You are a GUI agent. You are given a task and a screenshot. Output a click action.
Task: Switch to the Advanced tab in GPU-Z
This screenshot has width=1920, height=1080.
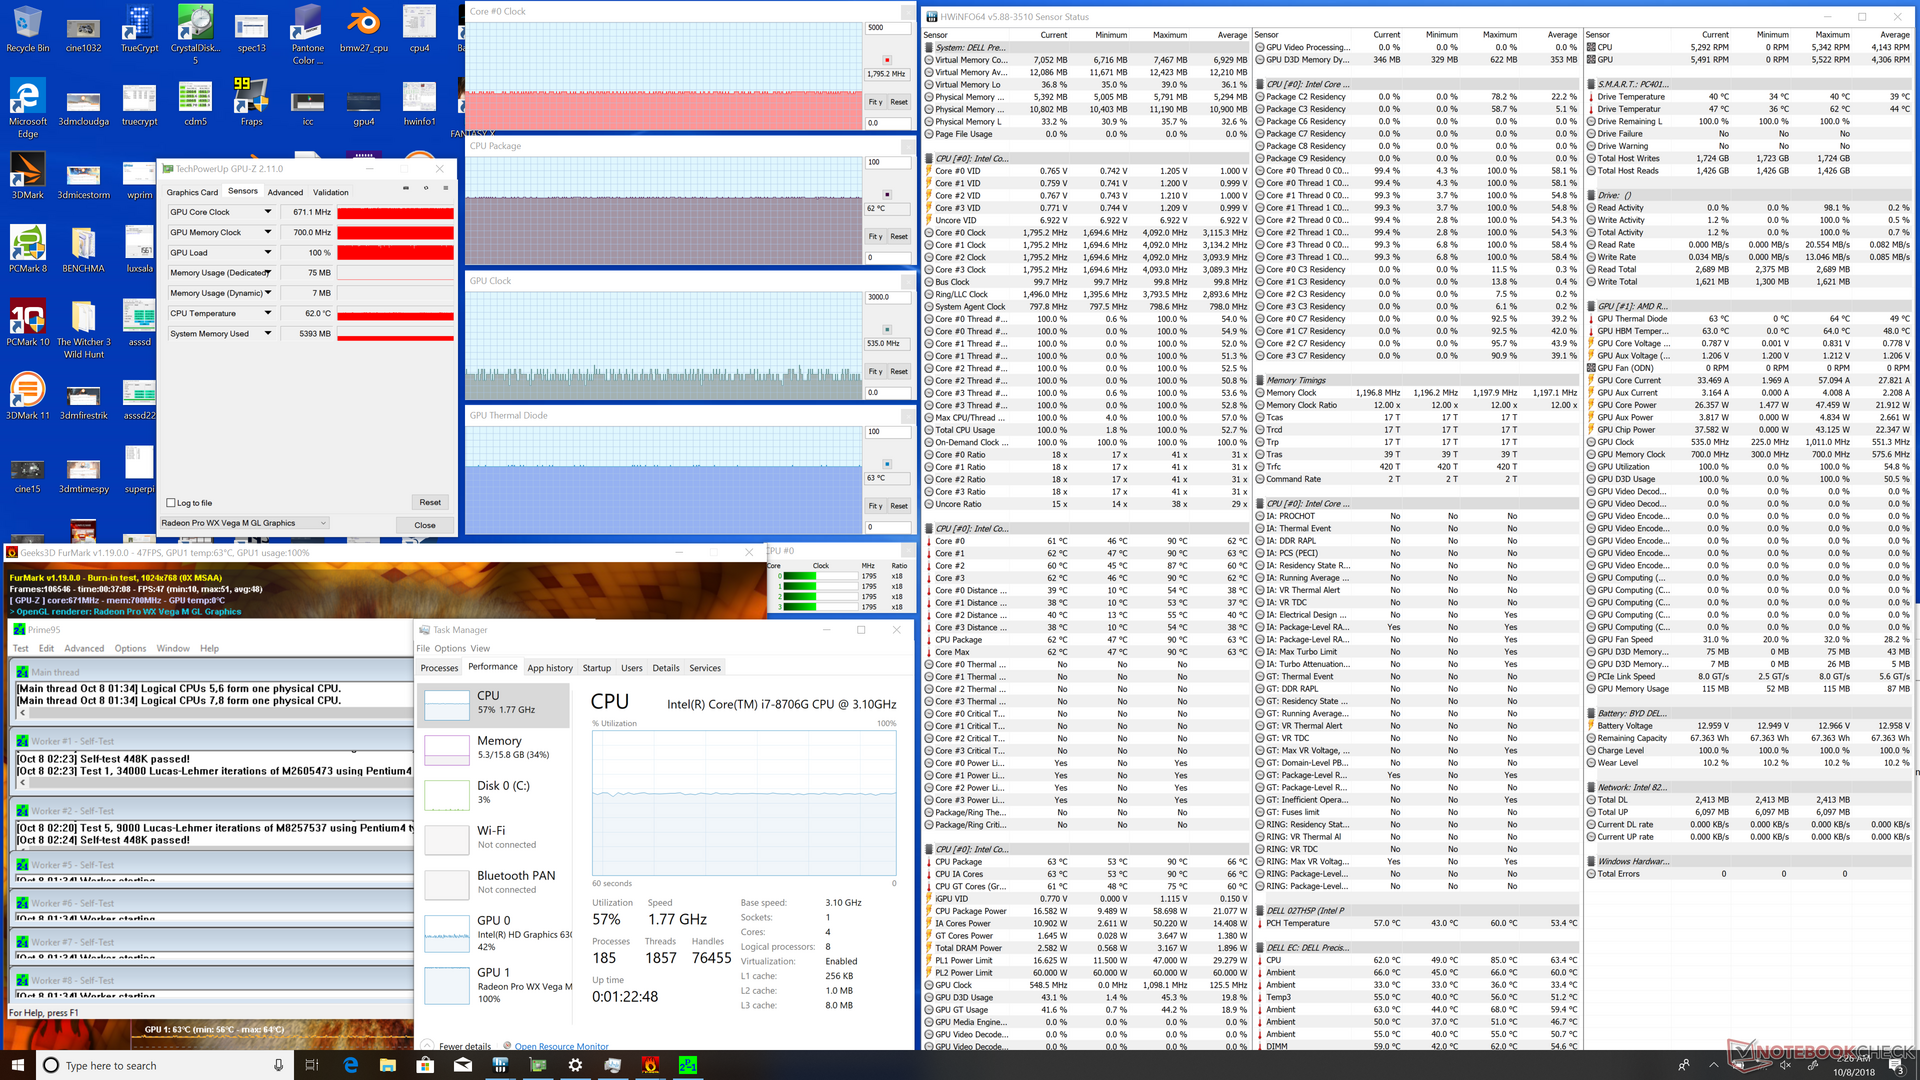[285, 192]
